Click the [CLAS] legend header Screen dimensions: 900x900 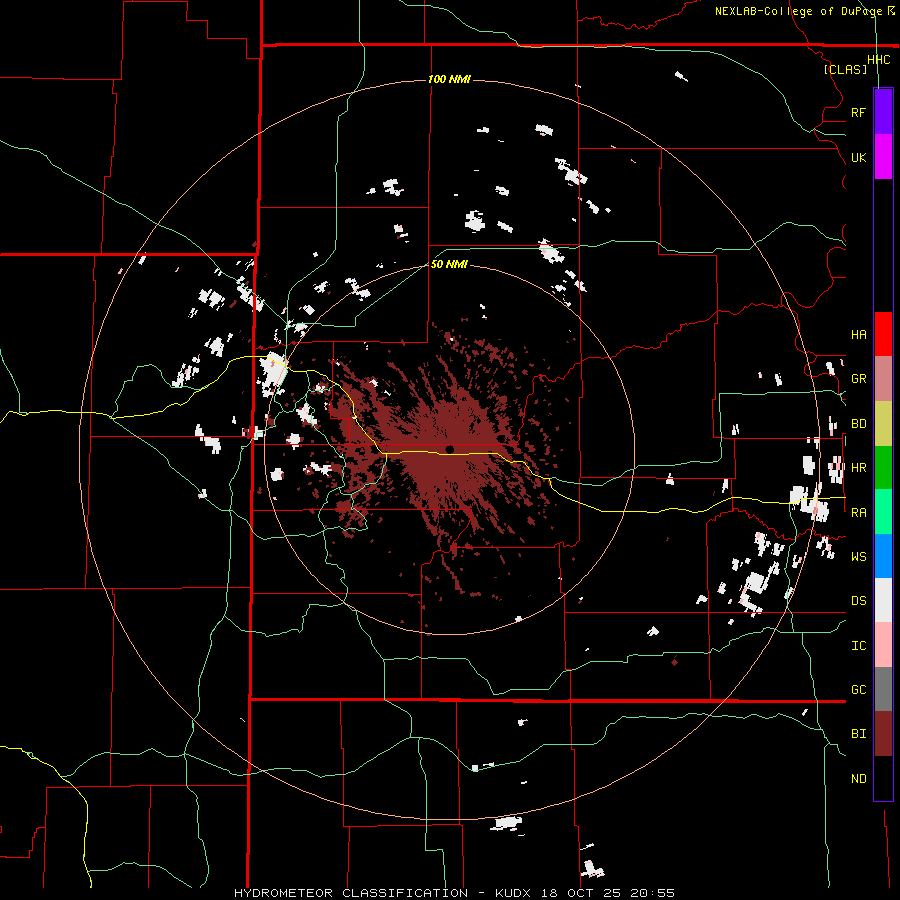pos(845,69)
